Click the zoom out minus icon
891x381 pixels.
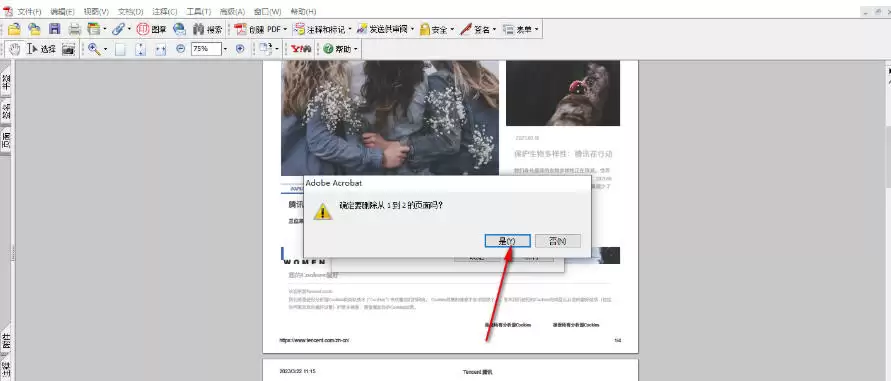(181, 49)
